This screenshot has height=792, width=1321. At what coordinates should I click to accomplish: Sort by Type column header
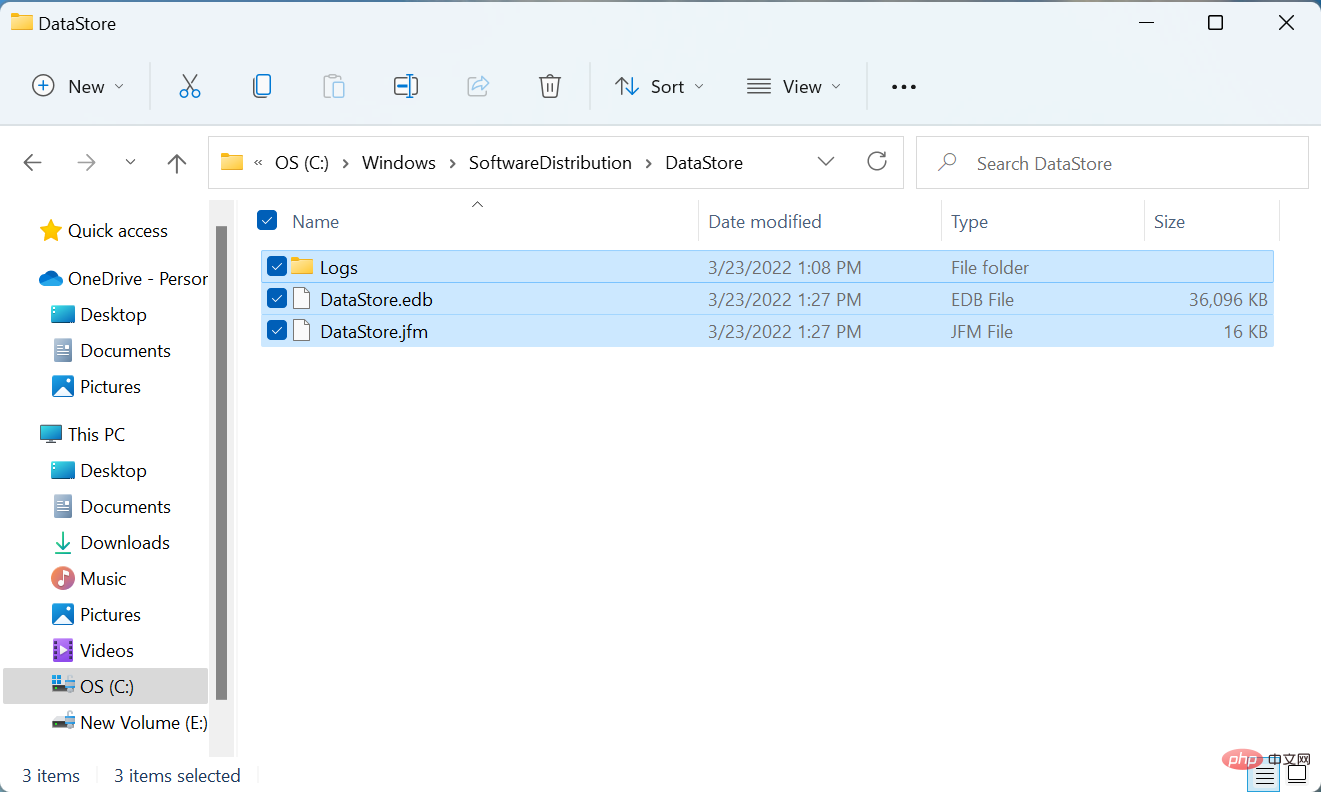(1043, 221)
